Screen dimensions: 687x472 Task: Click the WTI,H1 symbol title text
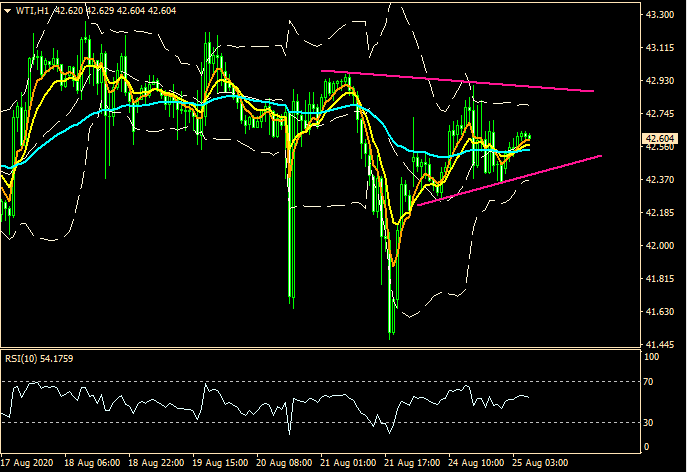pyautogui.click(x=31, y=10)
